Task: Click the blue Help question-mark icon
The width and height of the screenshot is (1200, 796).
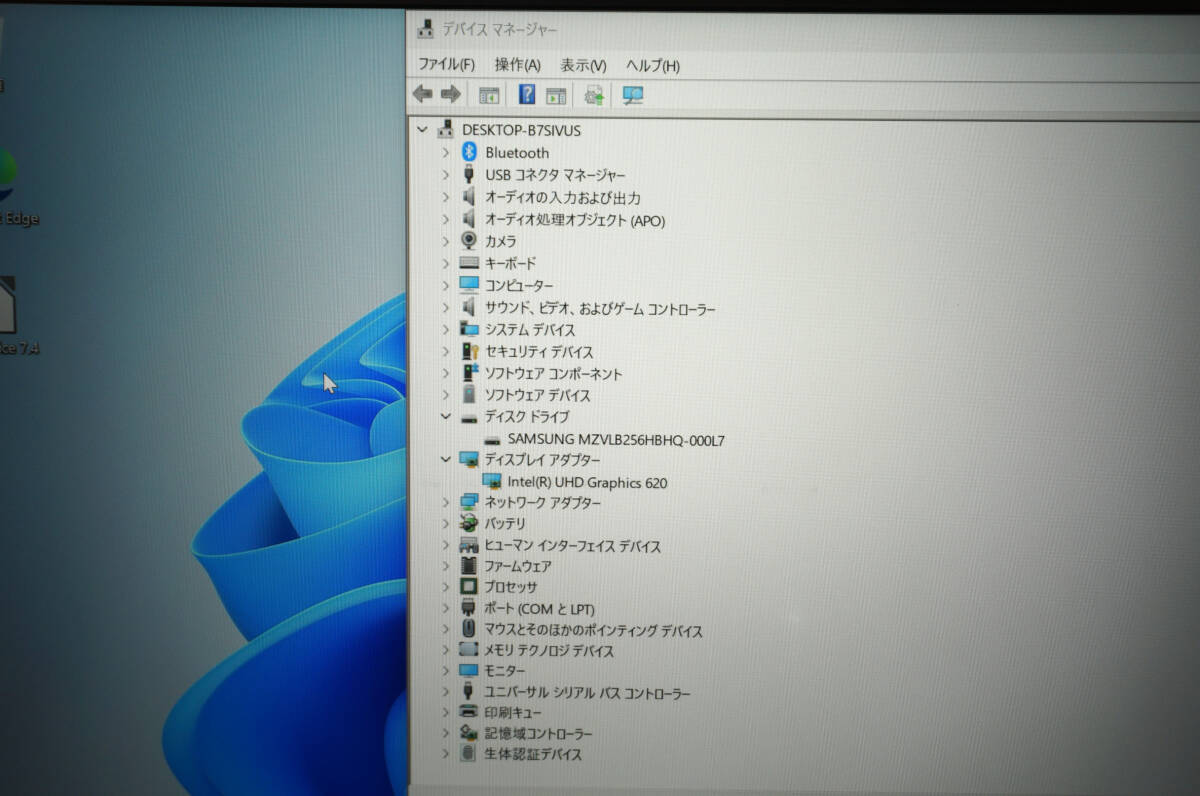Action: pos(527,95)
